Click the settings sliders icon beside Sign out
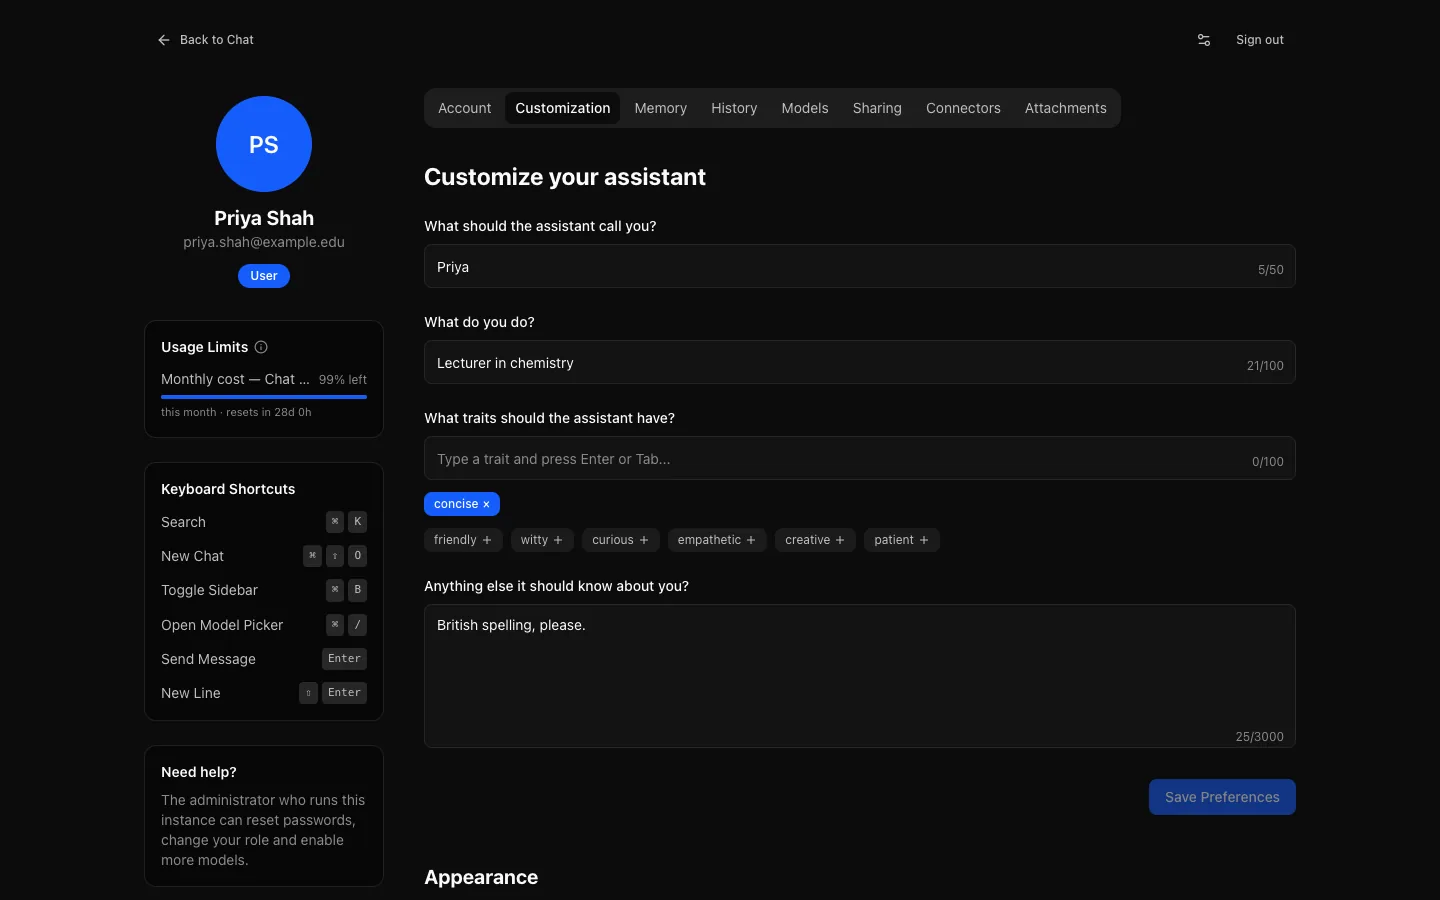Viewport: 1440px width, 900px height. 1204,40
